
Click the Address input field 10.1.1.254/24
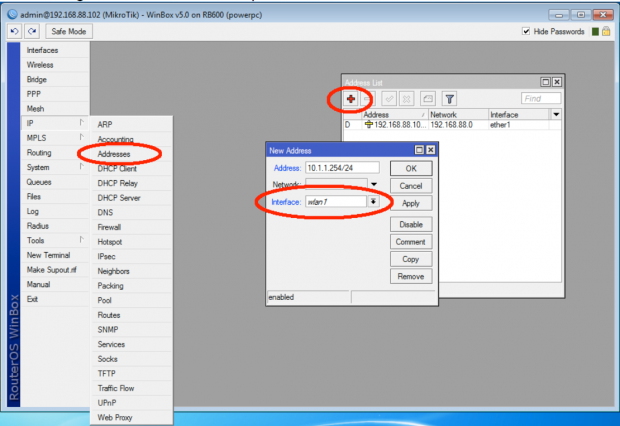[342, 168]
